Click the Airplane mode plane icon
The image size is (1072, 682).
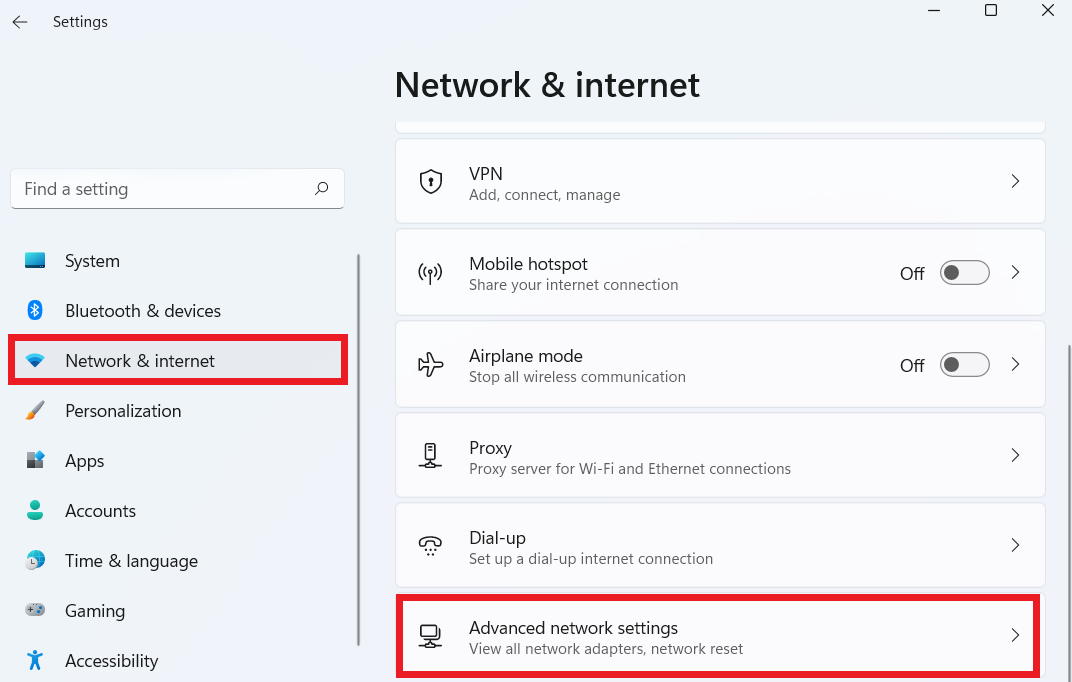431,365
